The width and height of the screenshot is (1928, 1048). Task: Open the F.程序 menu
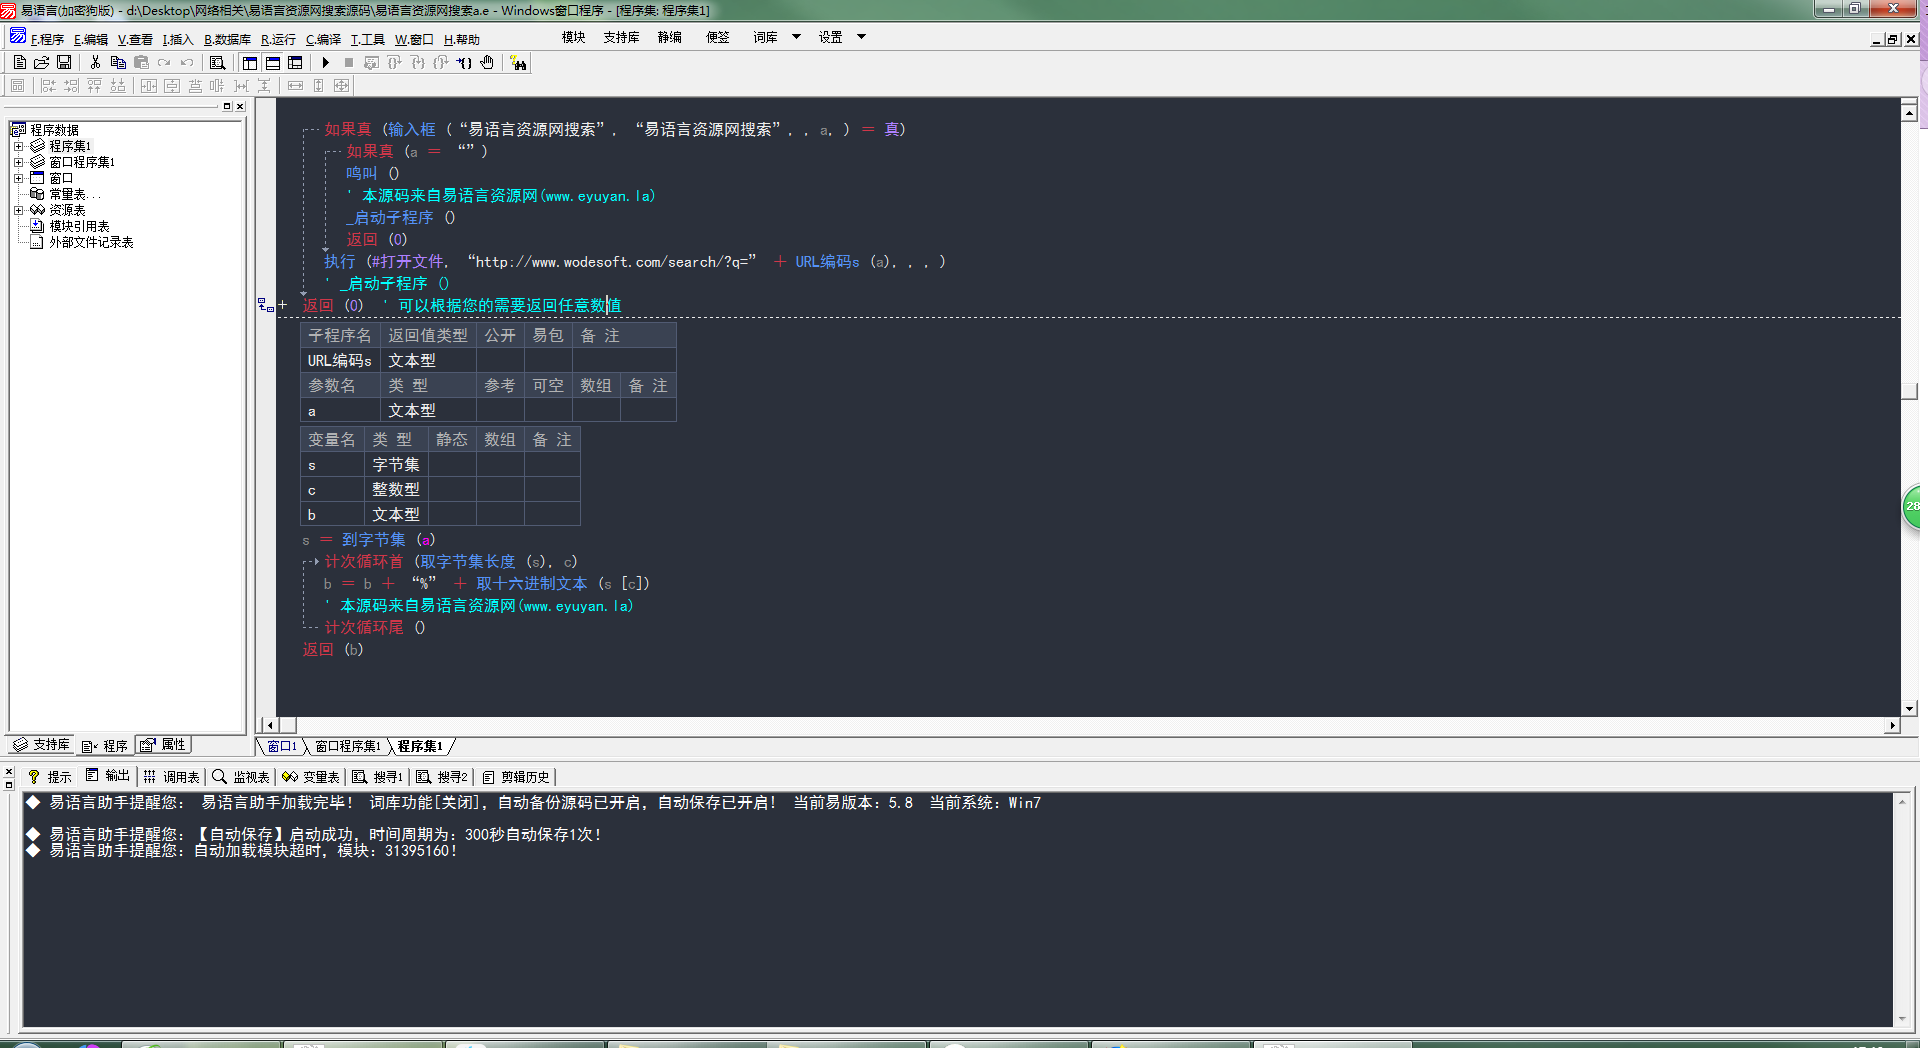47,39
